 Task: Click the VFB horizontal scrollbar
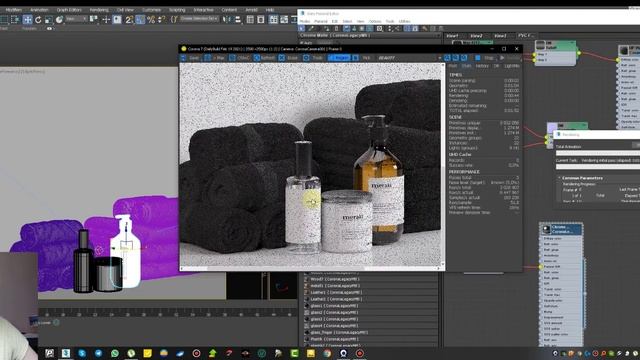311,268
